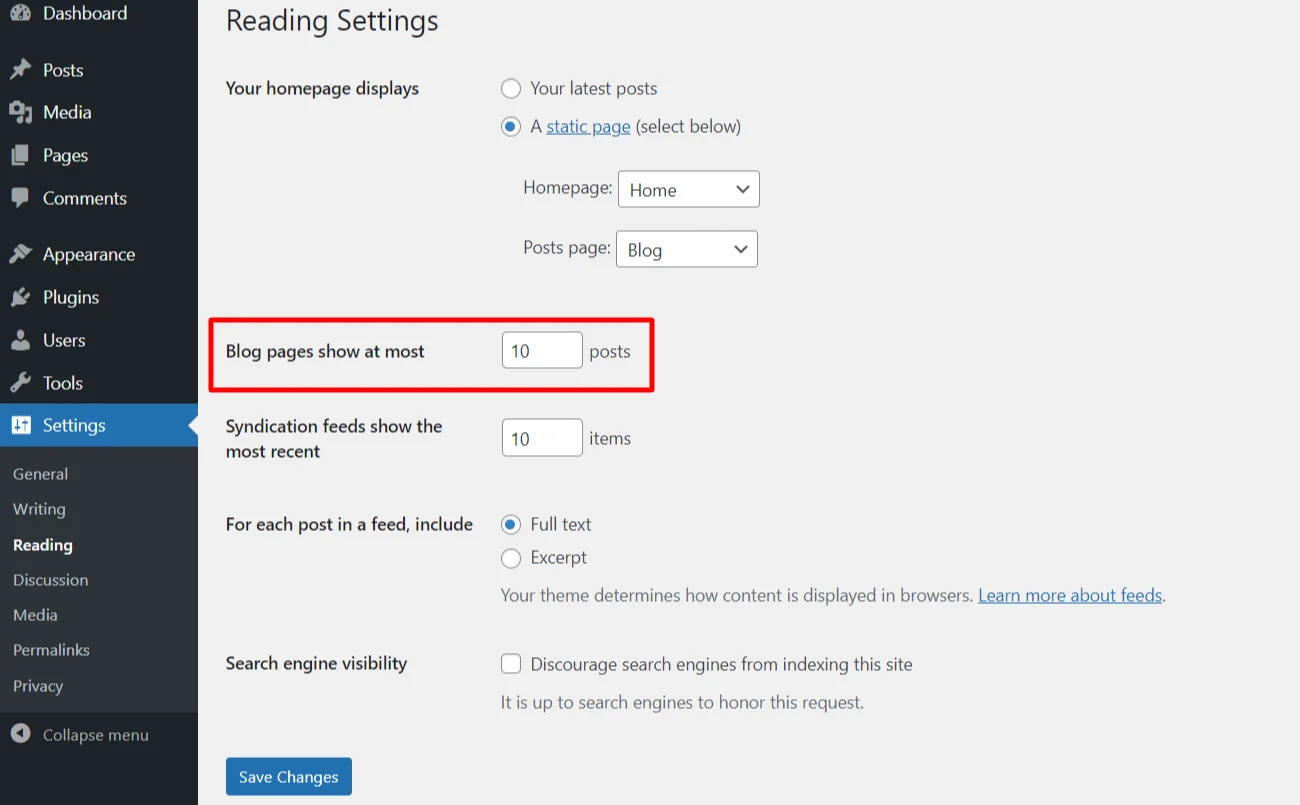Click the 'Search engine visibility' label
The width and height of the screenshot is (1300, 805).
pos(316,663)
